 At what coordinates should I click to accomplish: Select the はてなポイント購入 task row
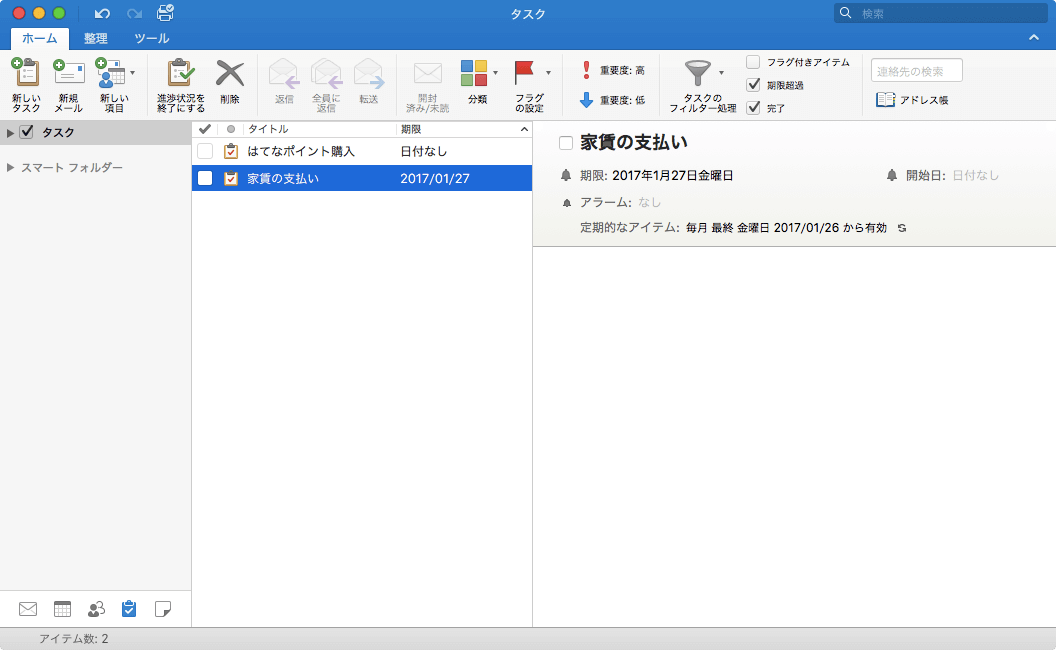(362, 151)
